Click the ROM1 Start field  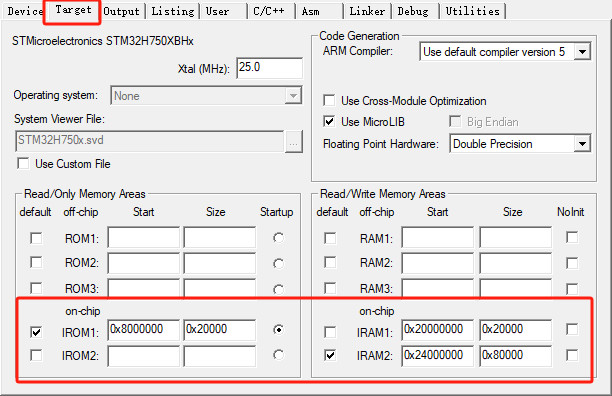[143, 237]
